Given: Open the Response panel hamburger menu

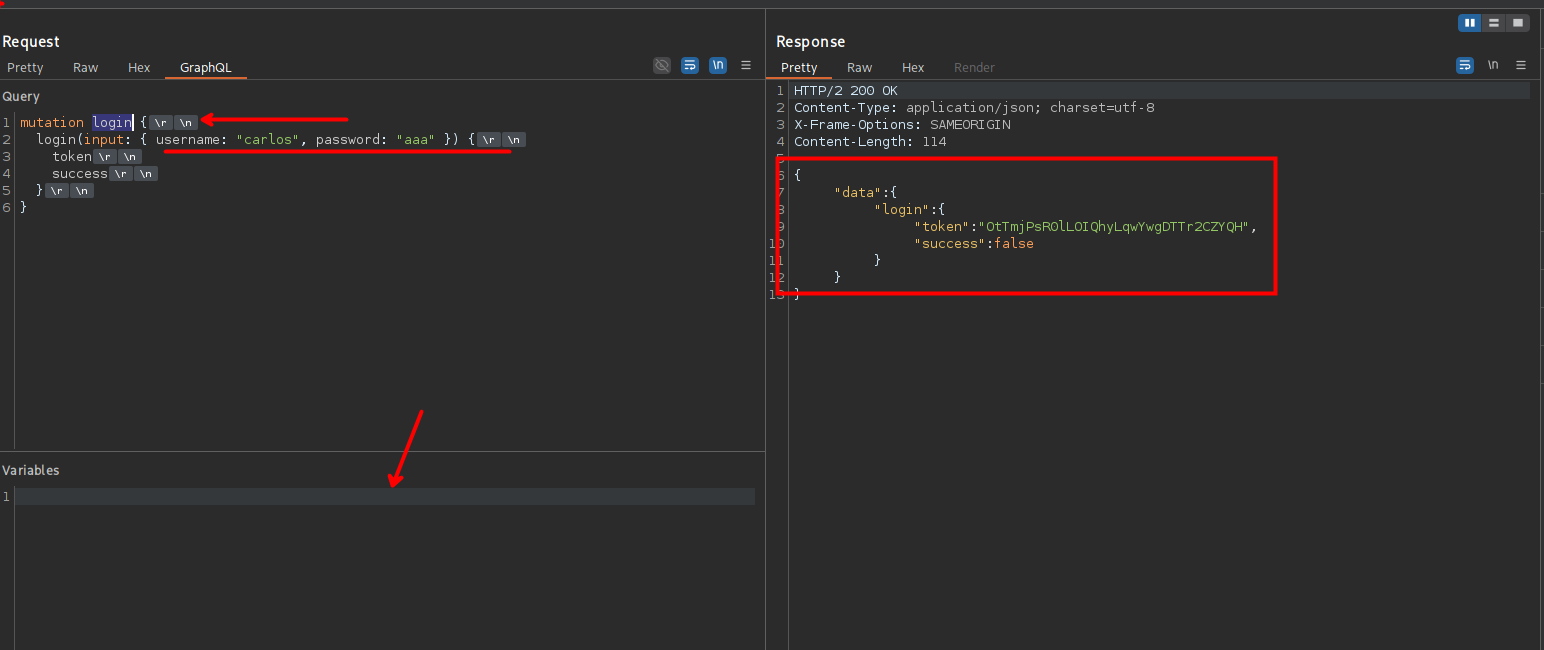Looking at the screenshot, I should [x=1521, y=66].
